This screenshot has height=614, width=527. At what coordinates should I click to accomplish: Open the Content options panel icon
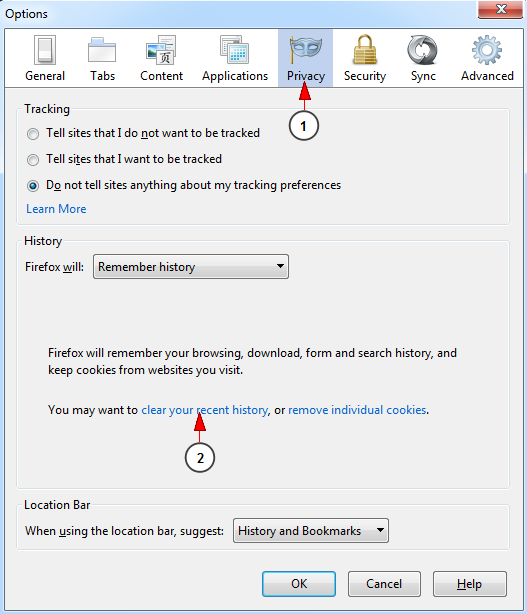tap(161, 50)
